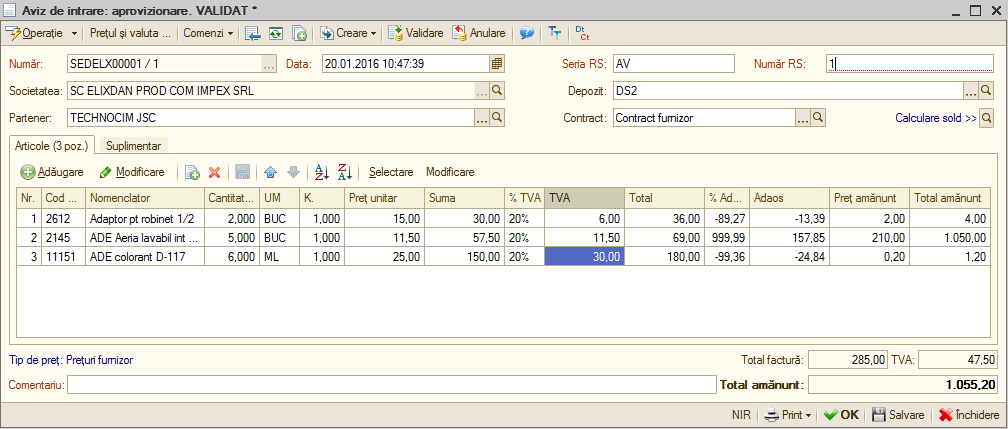Open calendar picker next to Data field
The width and height of the screenshot is (1008, 429).
click(x=497, y=64)
